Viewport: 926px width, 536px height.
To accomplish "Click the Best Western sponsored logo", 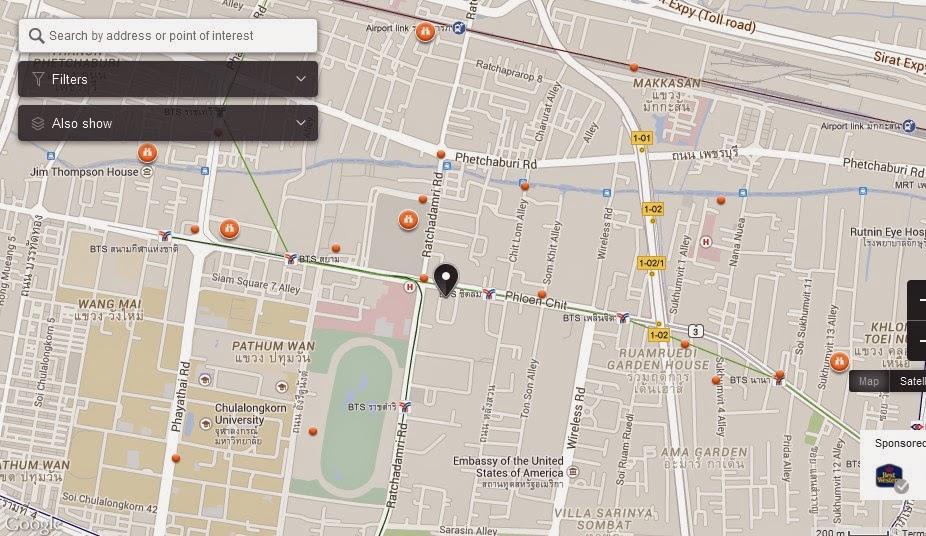I will (x=888, y=476).
